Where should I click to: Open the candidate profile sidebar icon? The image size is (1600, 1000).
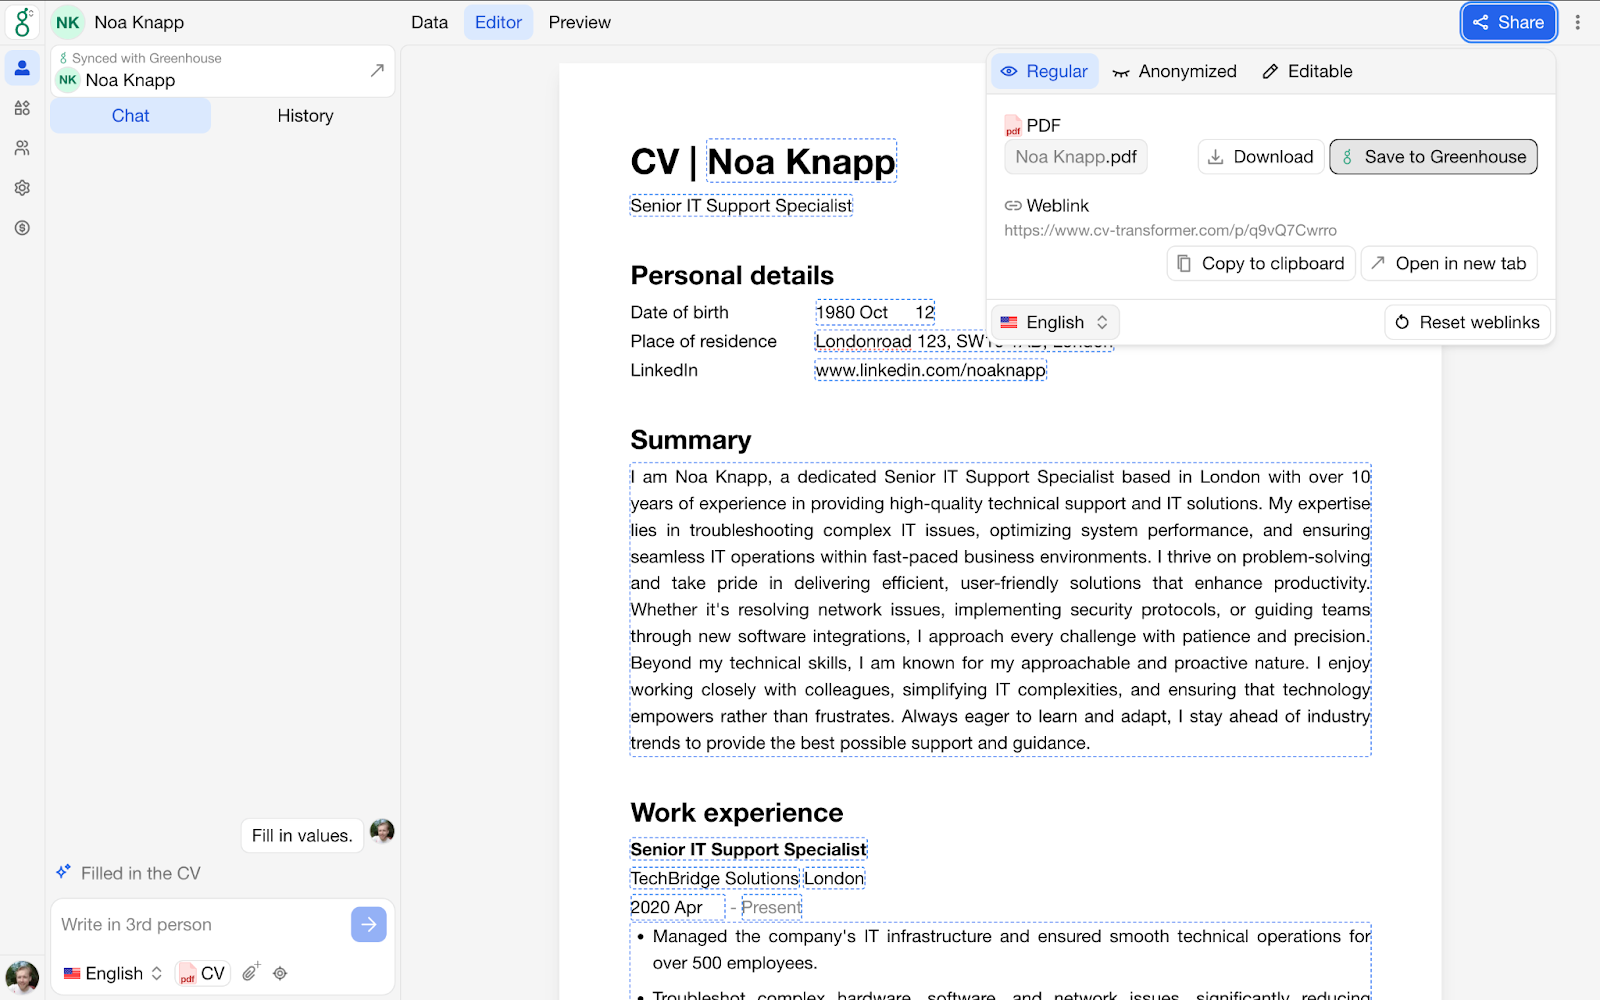[x=22, y=68]
